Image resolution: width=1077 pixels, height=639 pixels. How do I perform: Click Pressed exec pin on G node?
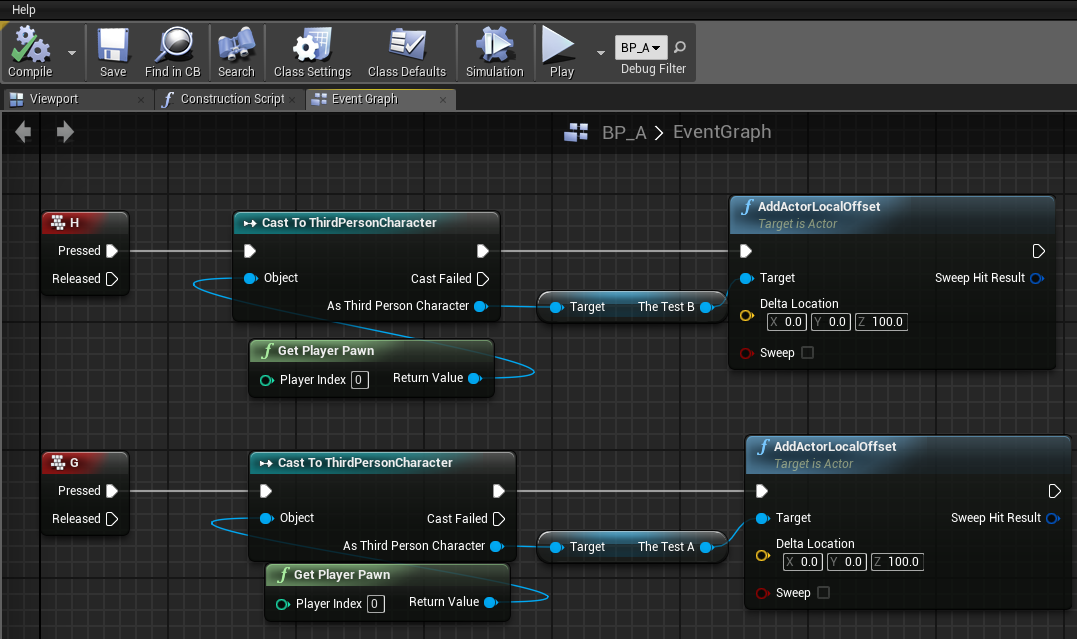coord(112,491)
